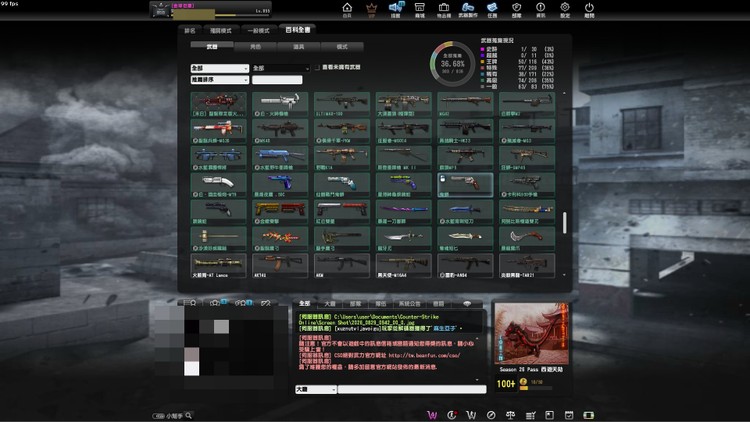
Task: Open the events megaphone icon
Action: 396,9
